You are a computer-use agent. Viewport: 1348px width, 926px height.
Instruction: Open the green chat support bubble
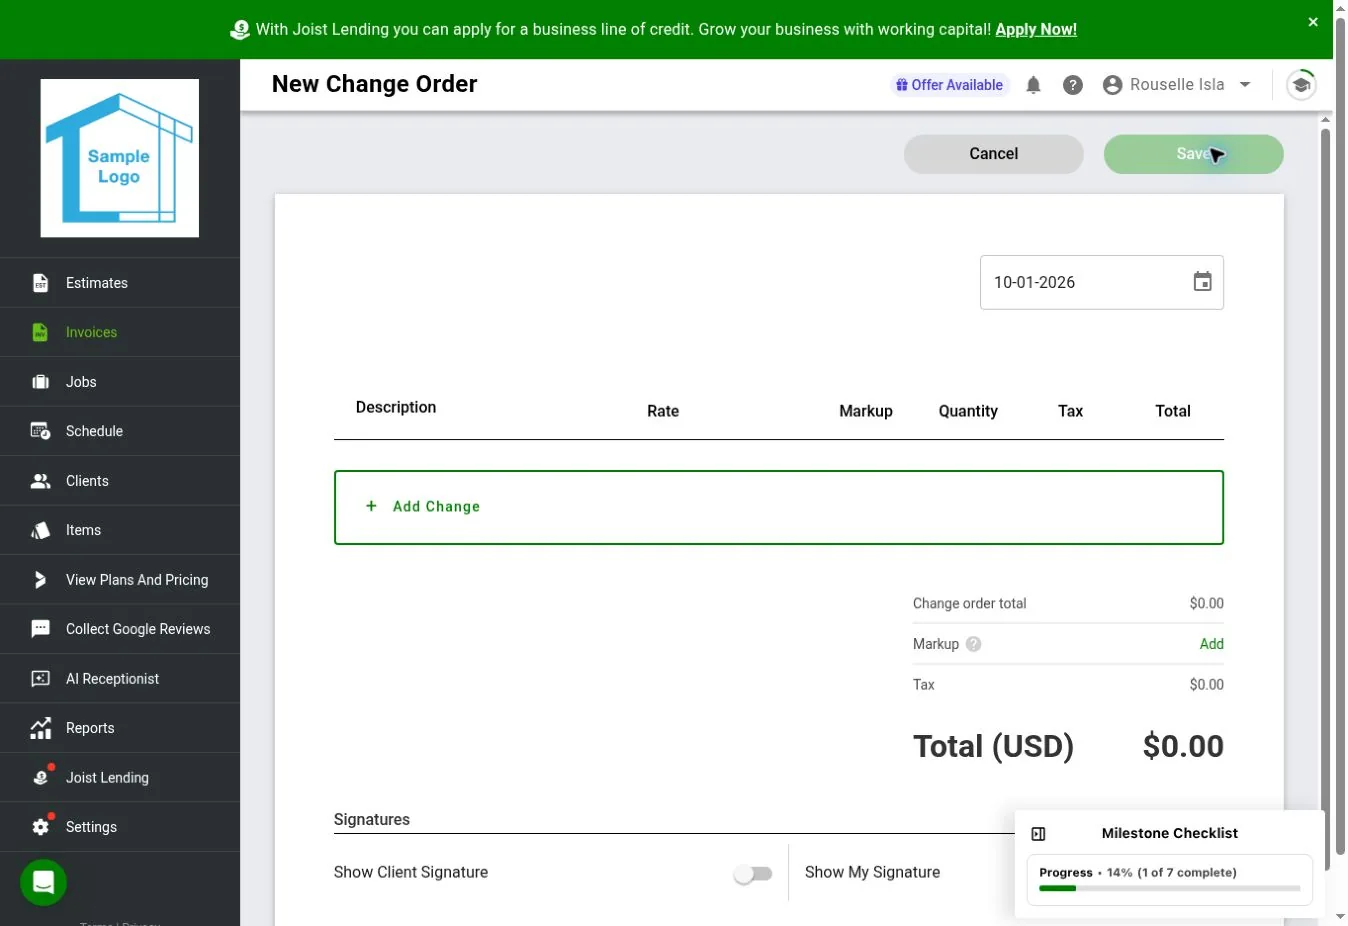[43, 883]
